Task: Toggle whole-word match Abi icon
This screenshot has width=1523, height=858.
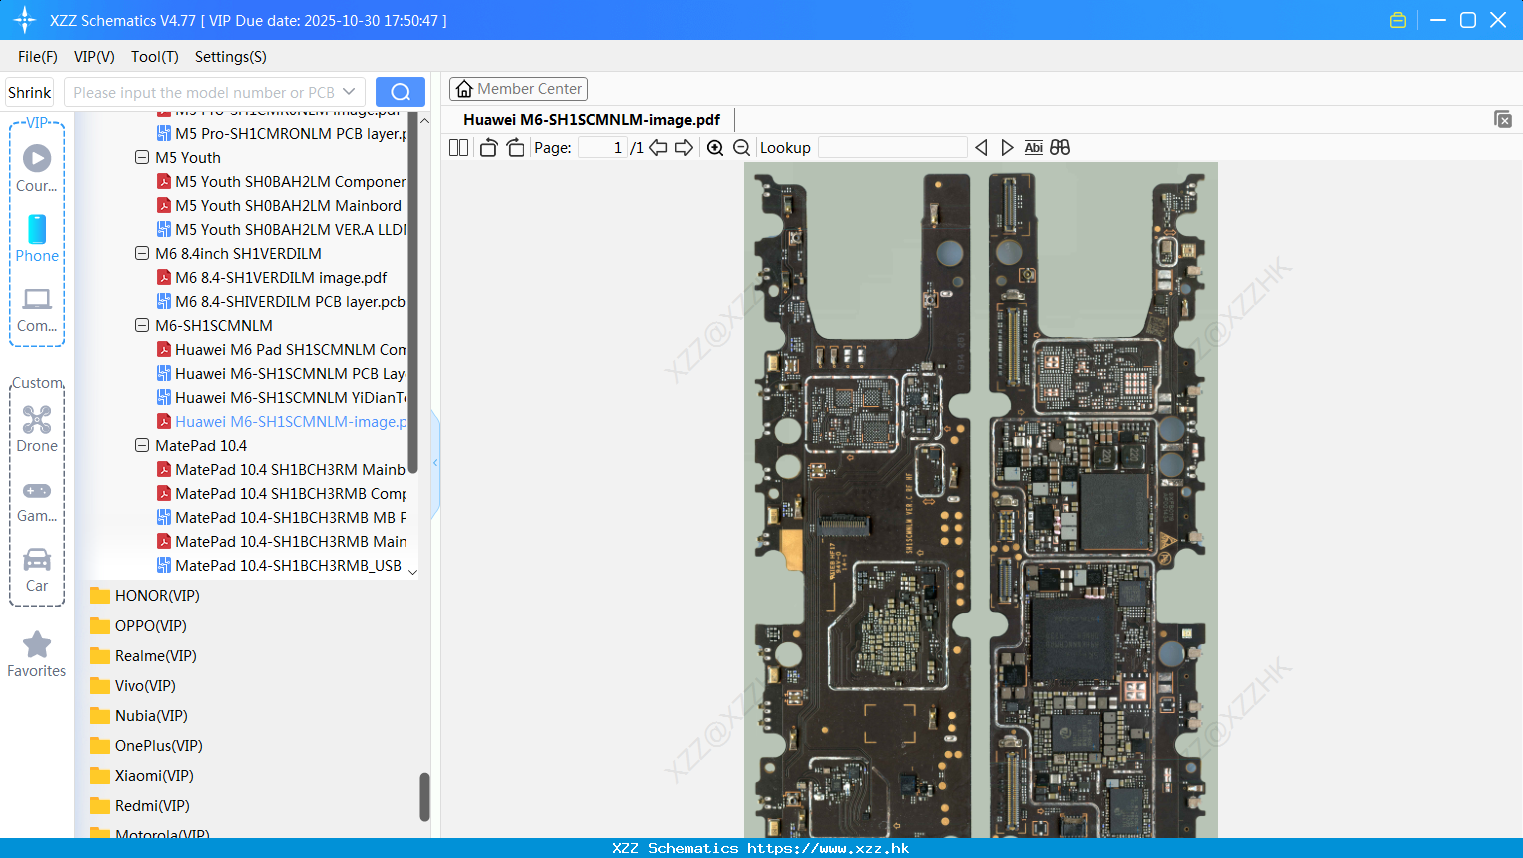Action: (1034, 147)
